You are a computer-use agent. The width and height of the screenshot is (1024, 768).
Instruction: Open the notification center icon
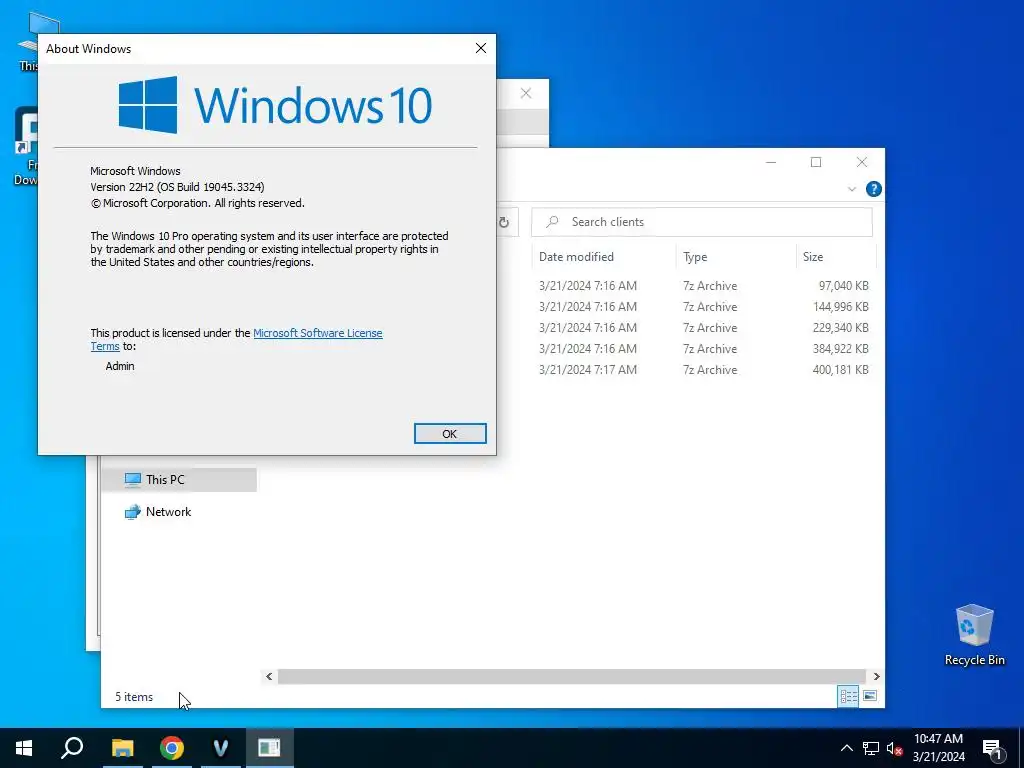(x=992, y=748)
